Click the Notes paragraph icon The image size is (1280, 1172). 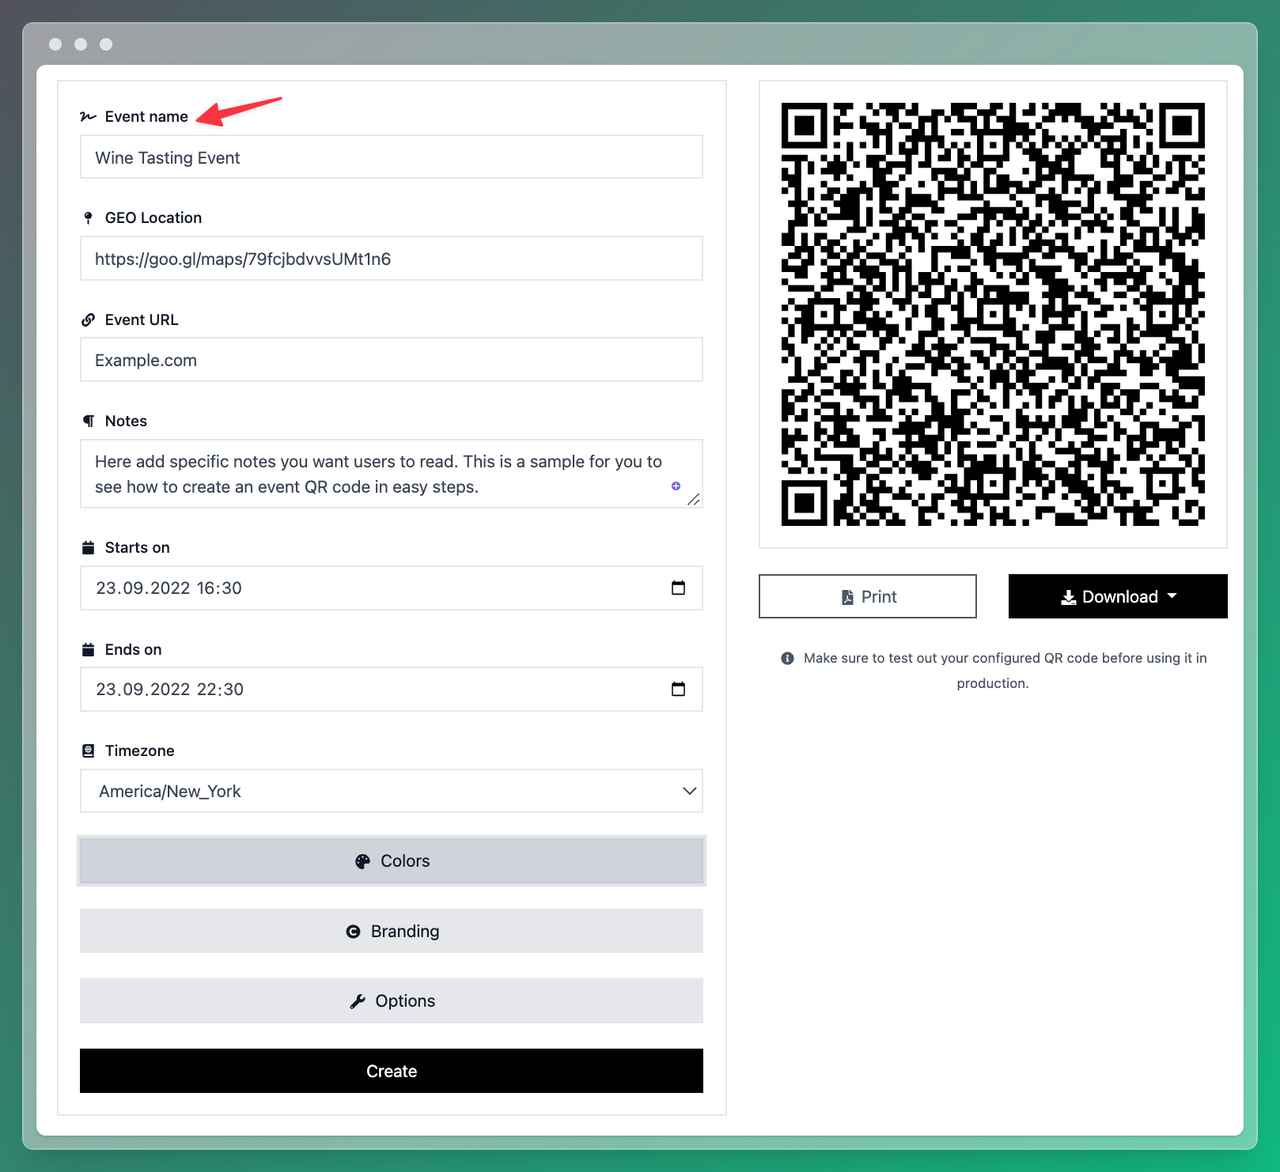point(88,421)
